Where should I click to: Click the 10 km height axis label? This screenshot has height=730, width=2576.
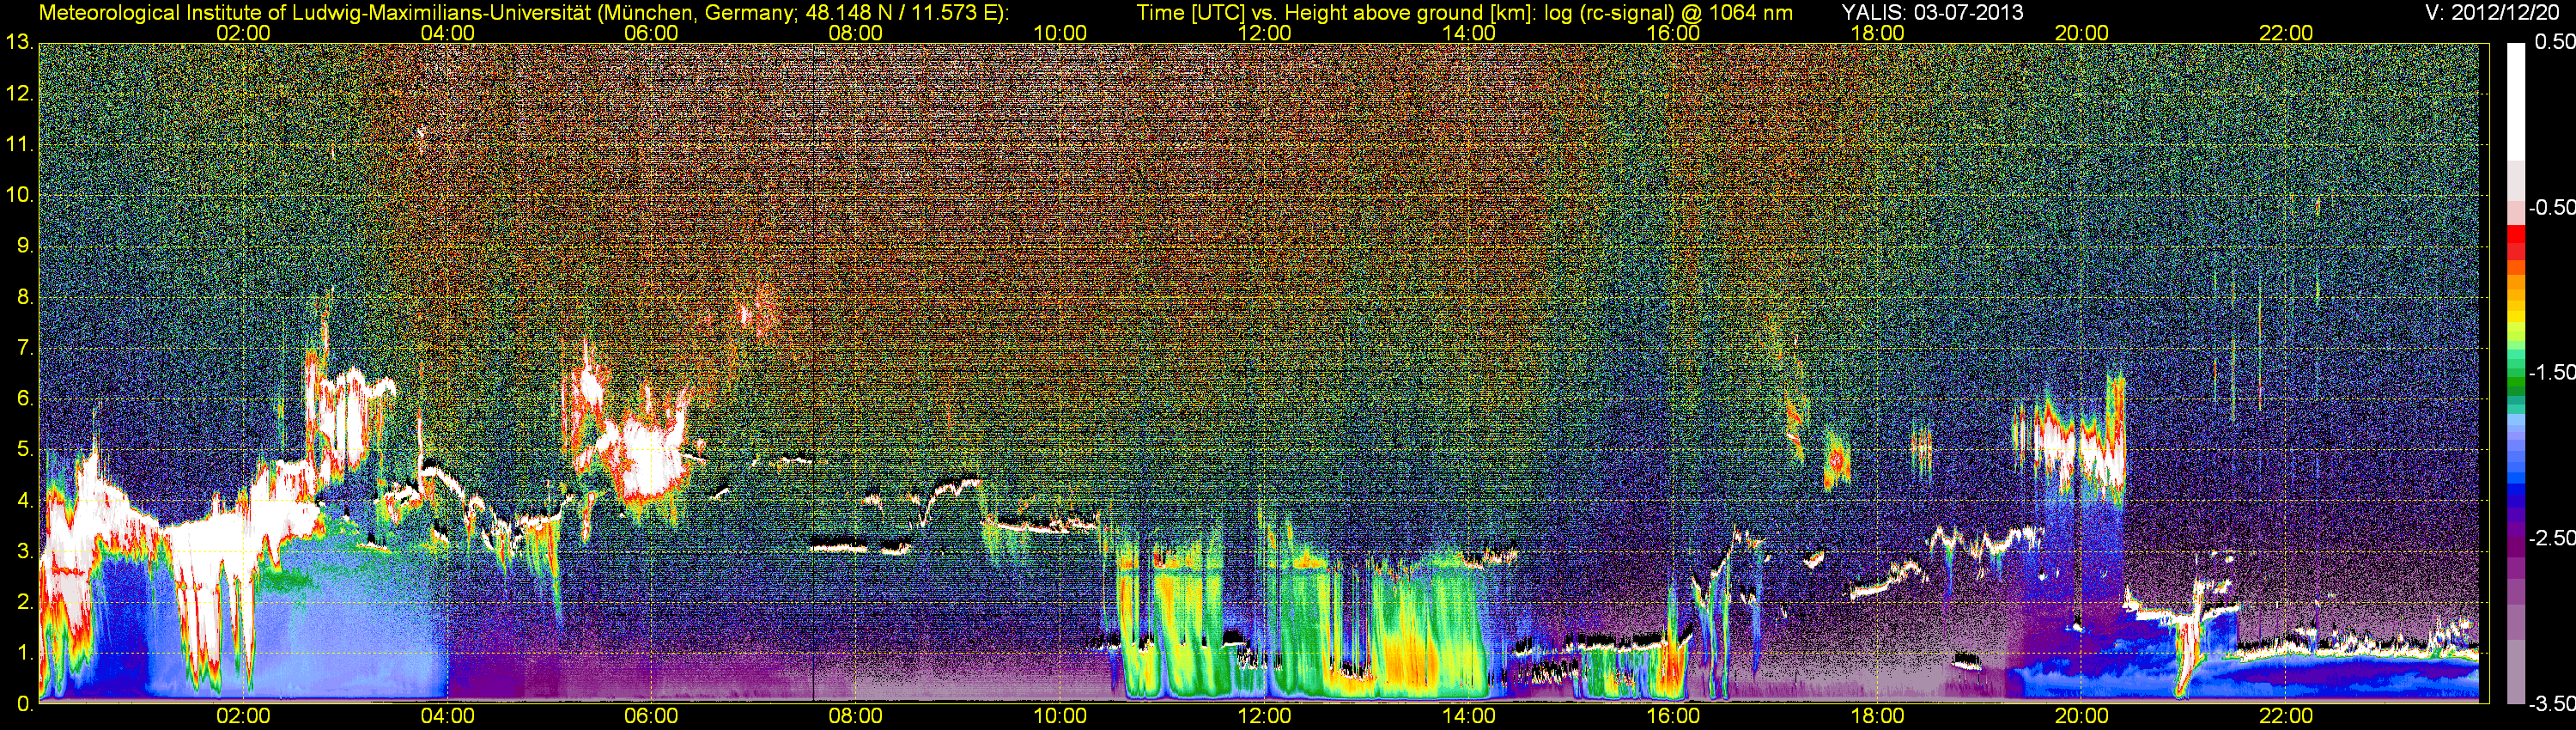pos(19,196)
